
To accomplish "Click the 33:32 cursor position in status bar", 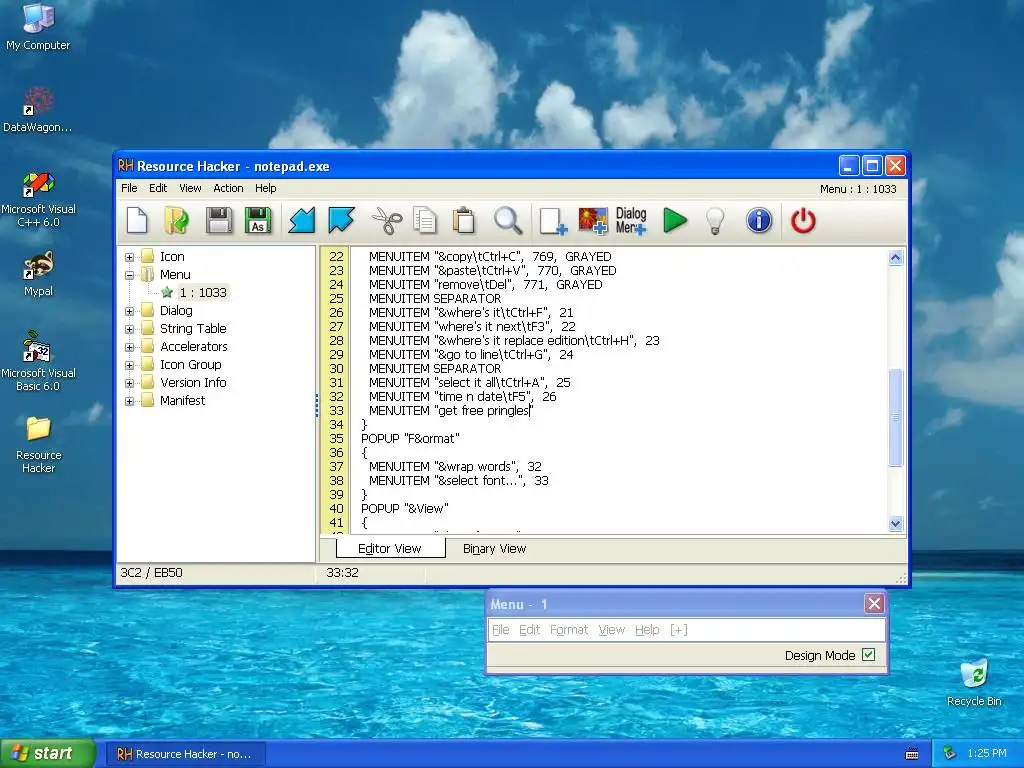I will coord(342,573).
